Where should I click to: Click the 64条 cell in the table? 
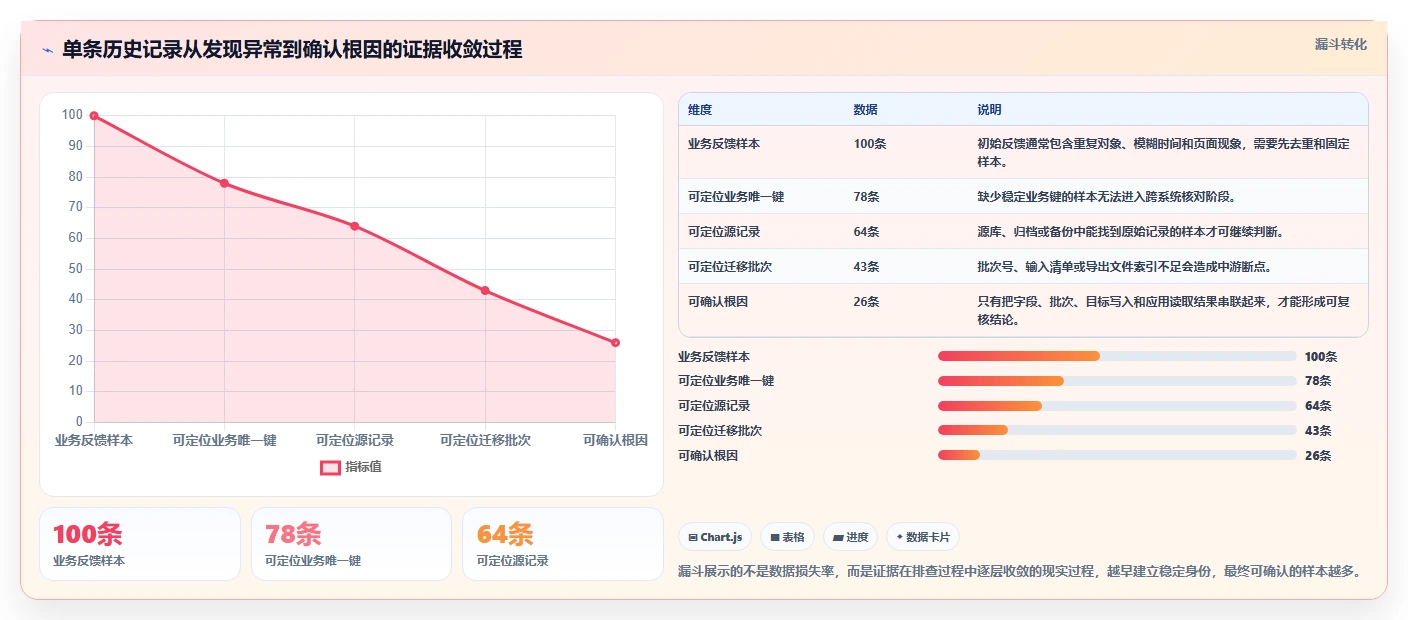[867, 231]
